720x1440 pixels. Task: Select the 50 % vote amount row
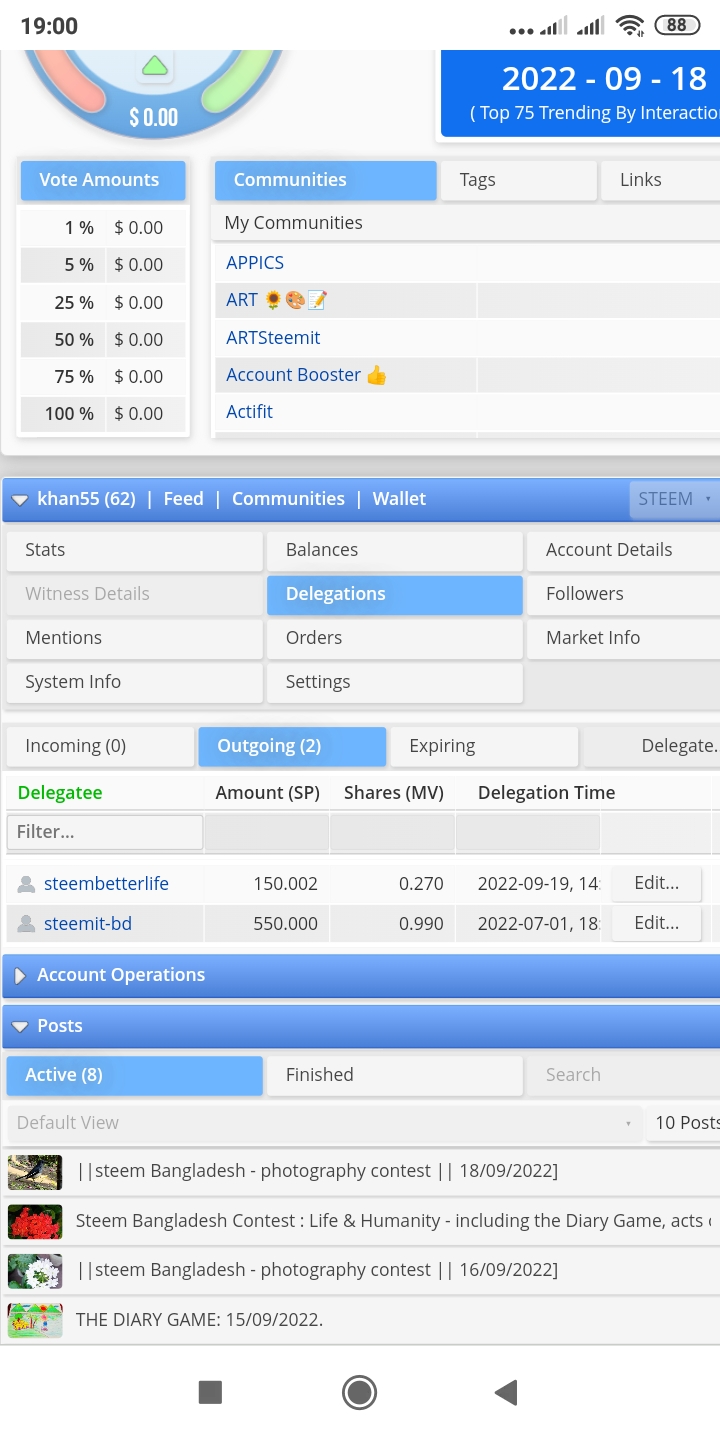[104, 340]
